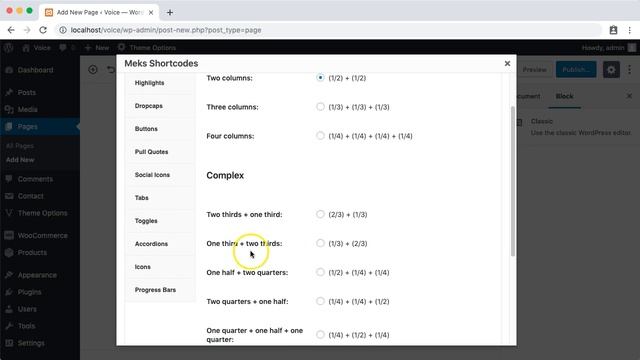640x360 pixels.
Task: Select the Three columns radio option
Action: tap(320, 107)
